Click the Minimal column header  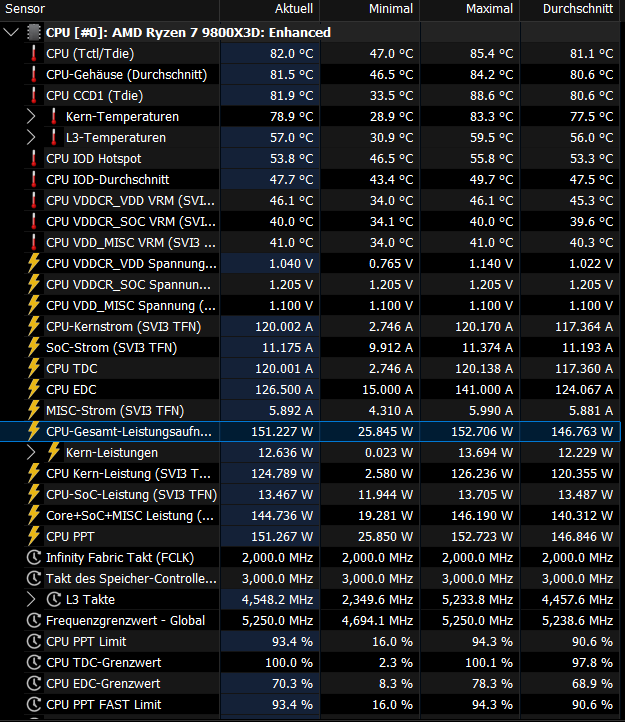pos(369,9)
